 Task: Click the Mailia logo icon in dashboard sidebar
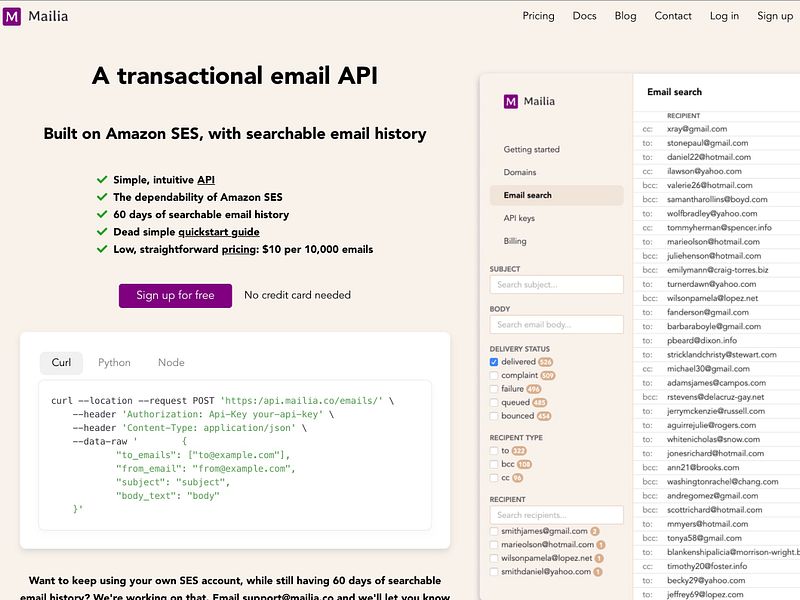point(510,102)
